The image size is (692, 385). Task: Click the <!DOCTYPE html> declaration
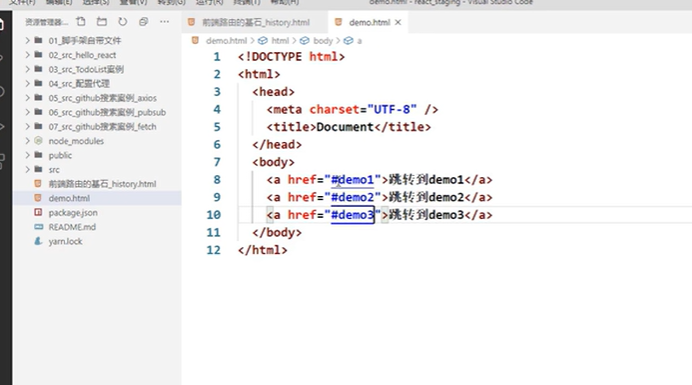pos(291,57)
